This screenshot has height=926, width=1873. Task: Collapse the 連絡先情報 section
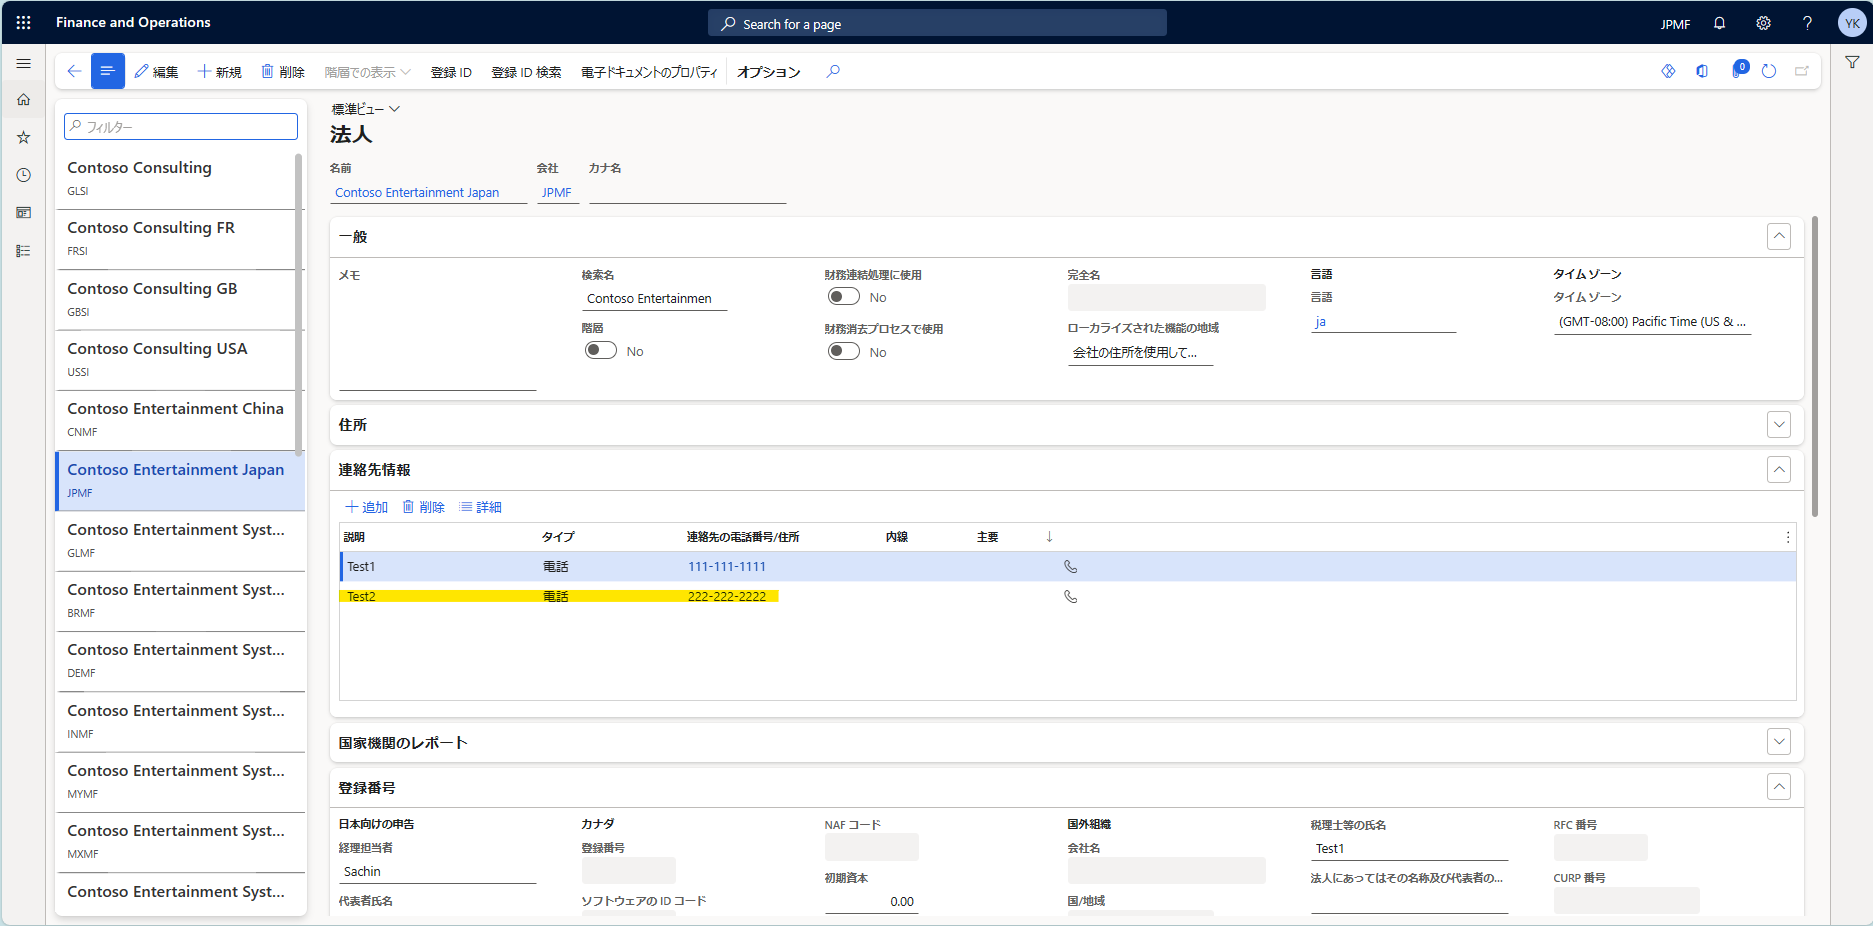tap(1779, 470)
